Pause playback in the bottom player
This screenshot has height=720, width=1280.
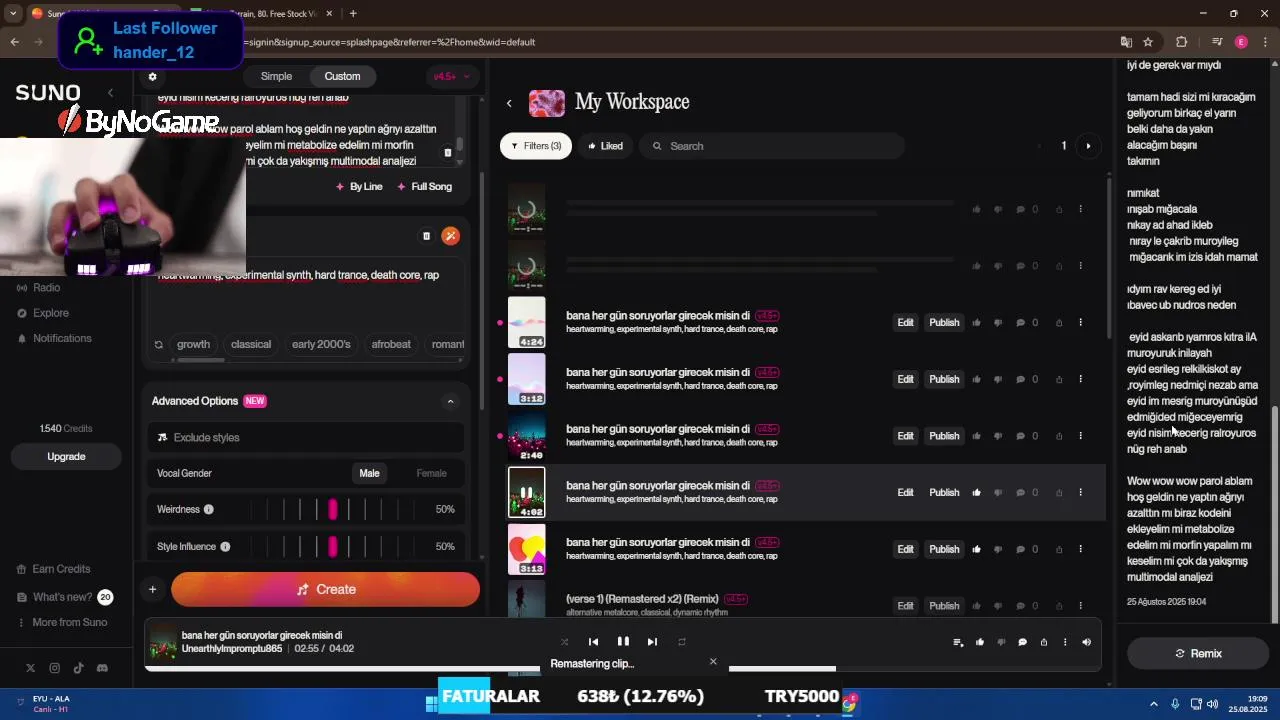pyautogui.click(x=623, y=642)
